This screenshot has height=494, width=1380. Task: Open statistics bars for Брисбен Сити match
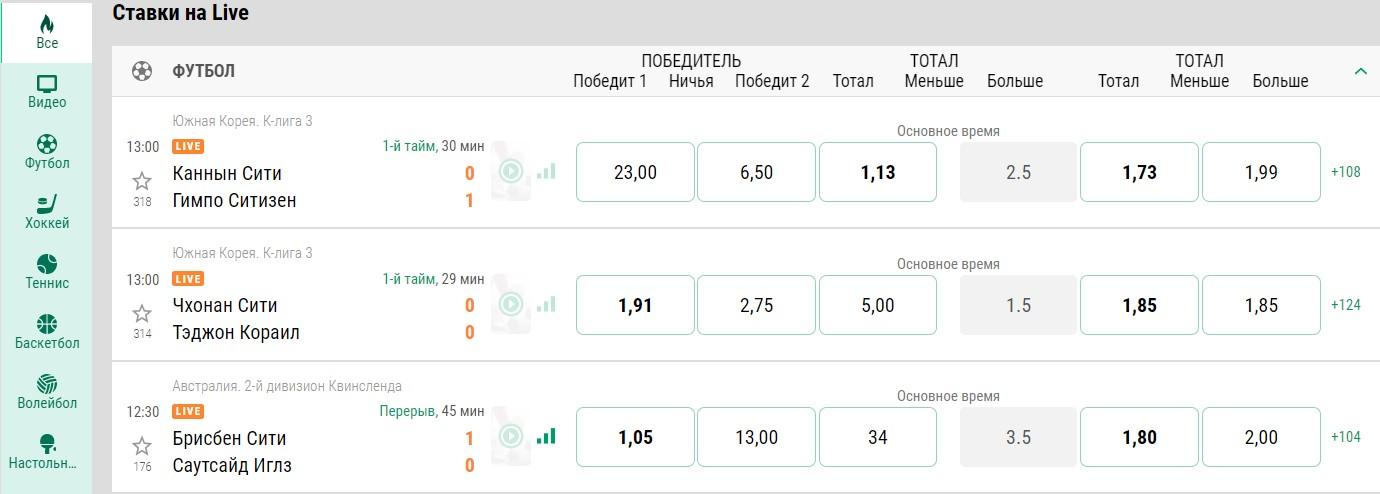[x=546, y=436]
